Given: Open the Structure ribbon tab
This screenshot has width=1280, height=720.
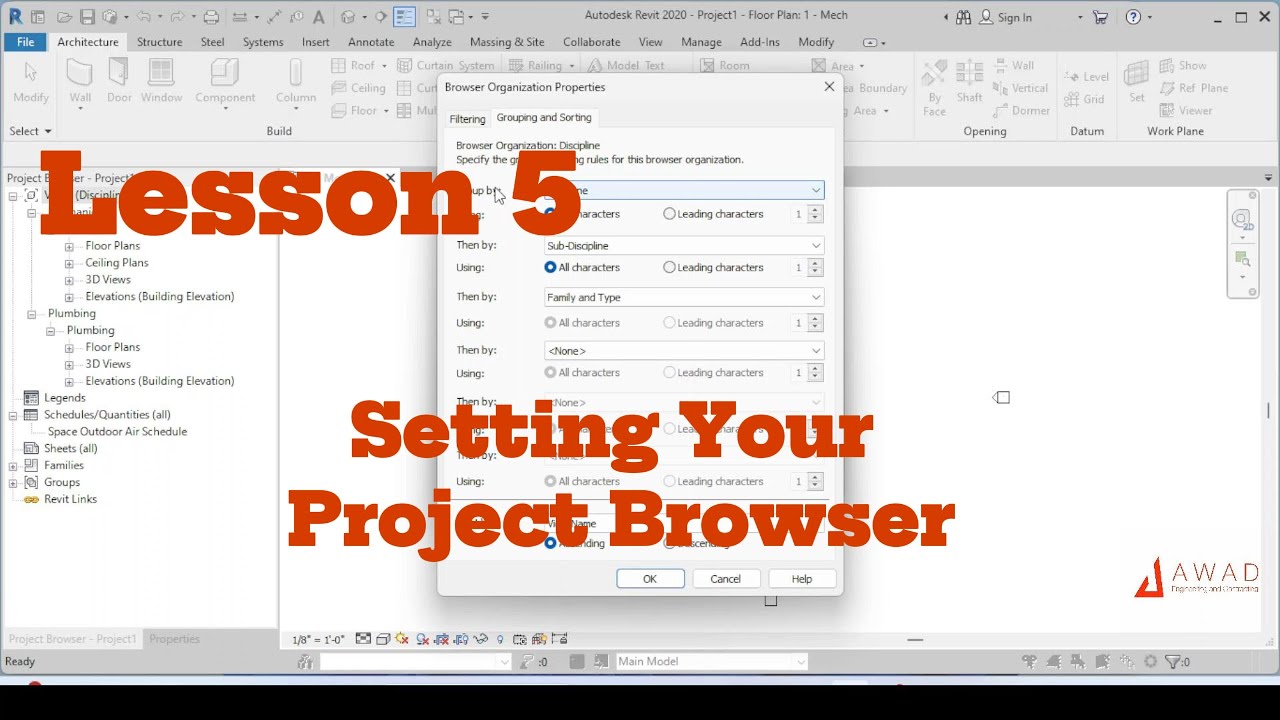Looking at the screenshot, I should coord(159,42).
